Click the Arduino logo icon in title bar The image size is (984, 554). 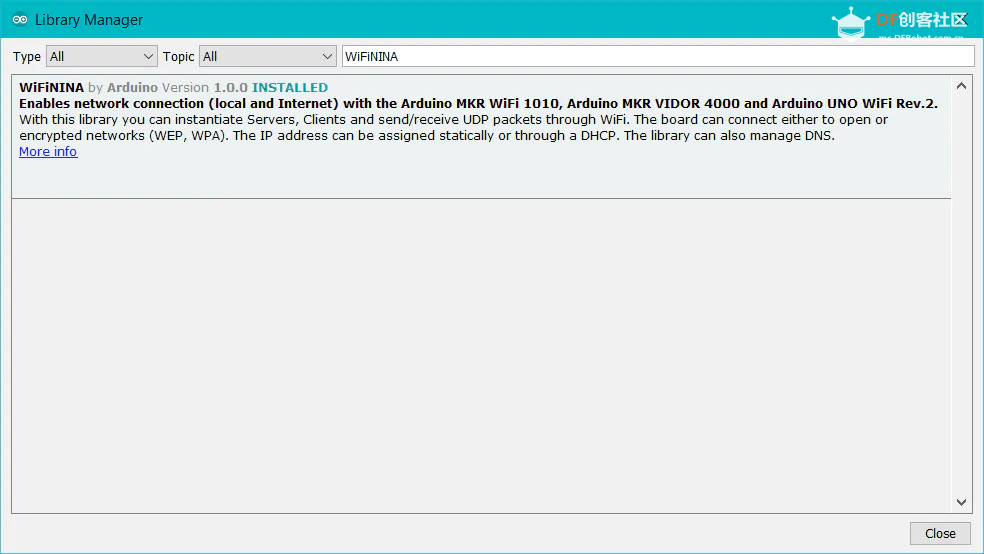click(x=19, y=19)
